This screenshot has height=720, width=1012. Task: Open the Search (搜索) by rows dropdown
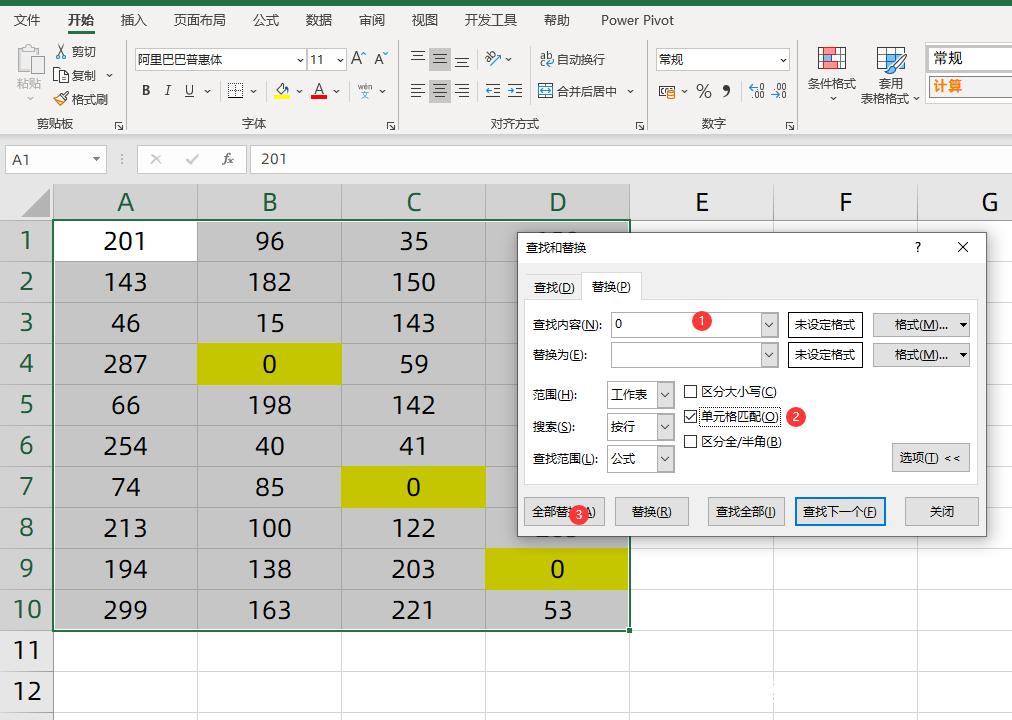point(665,426)
